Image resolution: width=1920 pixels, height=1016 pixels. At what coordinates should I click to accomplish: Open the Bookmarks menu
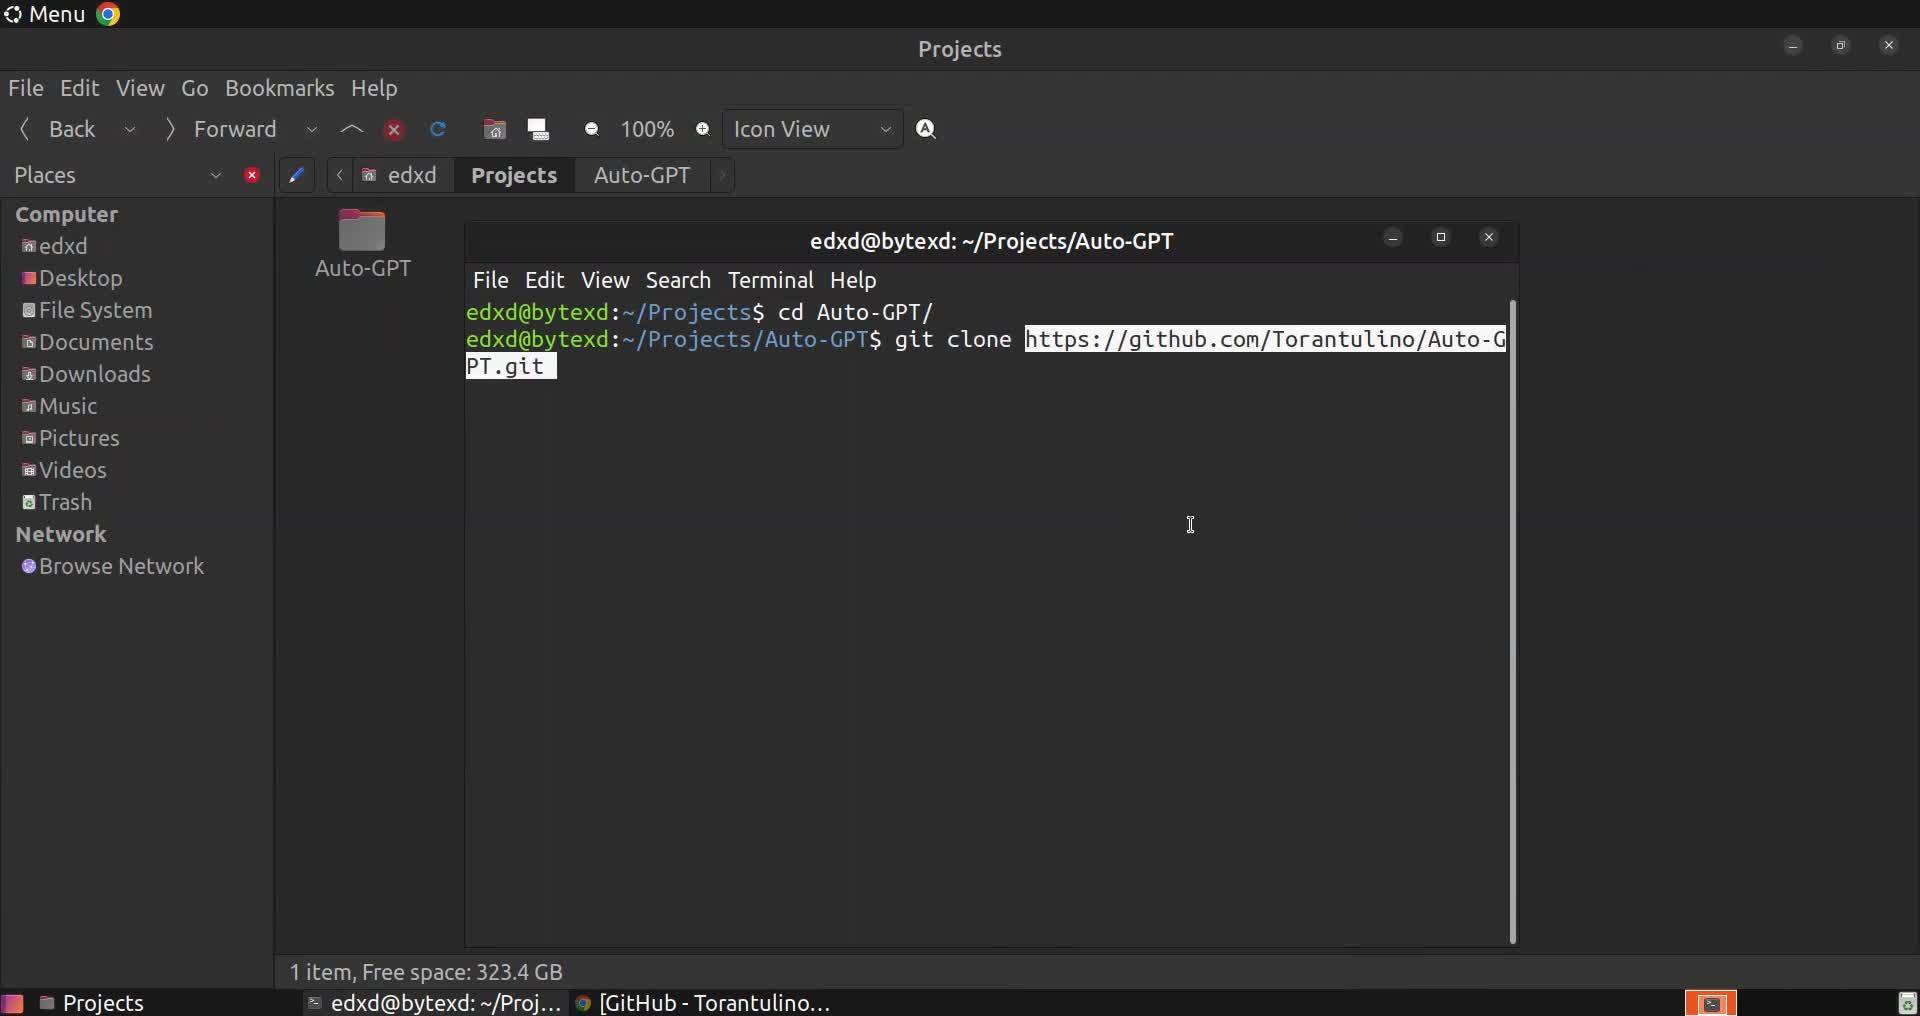pyautogui.click(x=280, y=88)
